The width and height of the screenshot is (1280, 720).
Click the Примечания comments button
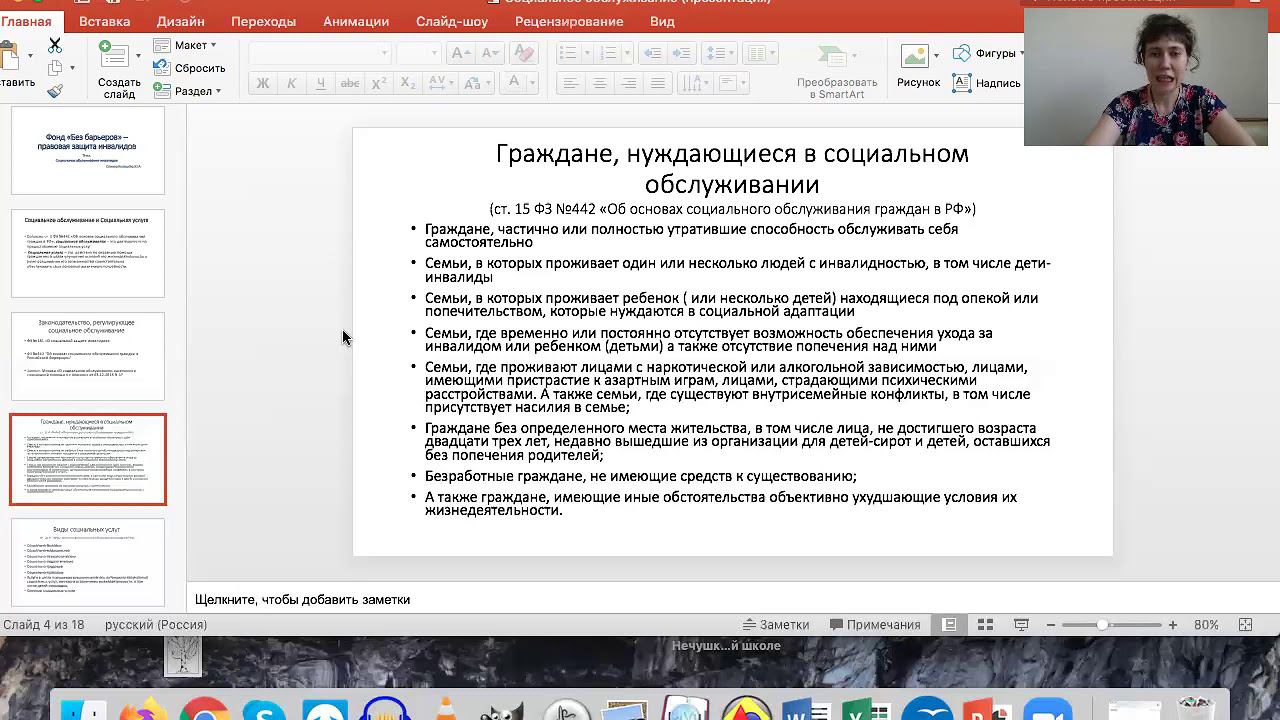tap(875, 625)
